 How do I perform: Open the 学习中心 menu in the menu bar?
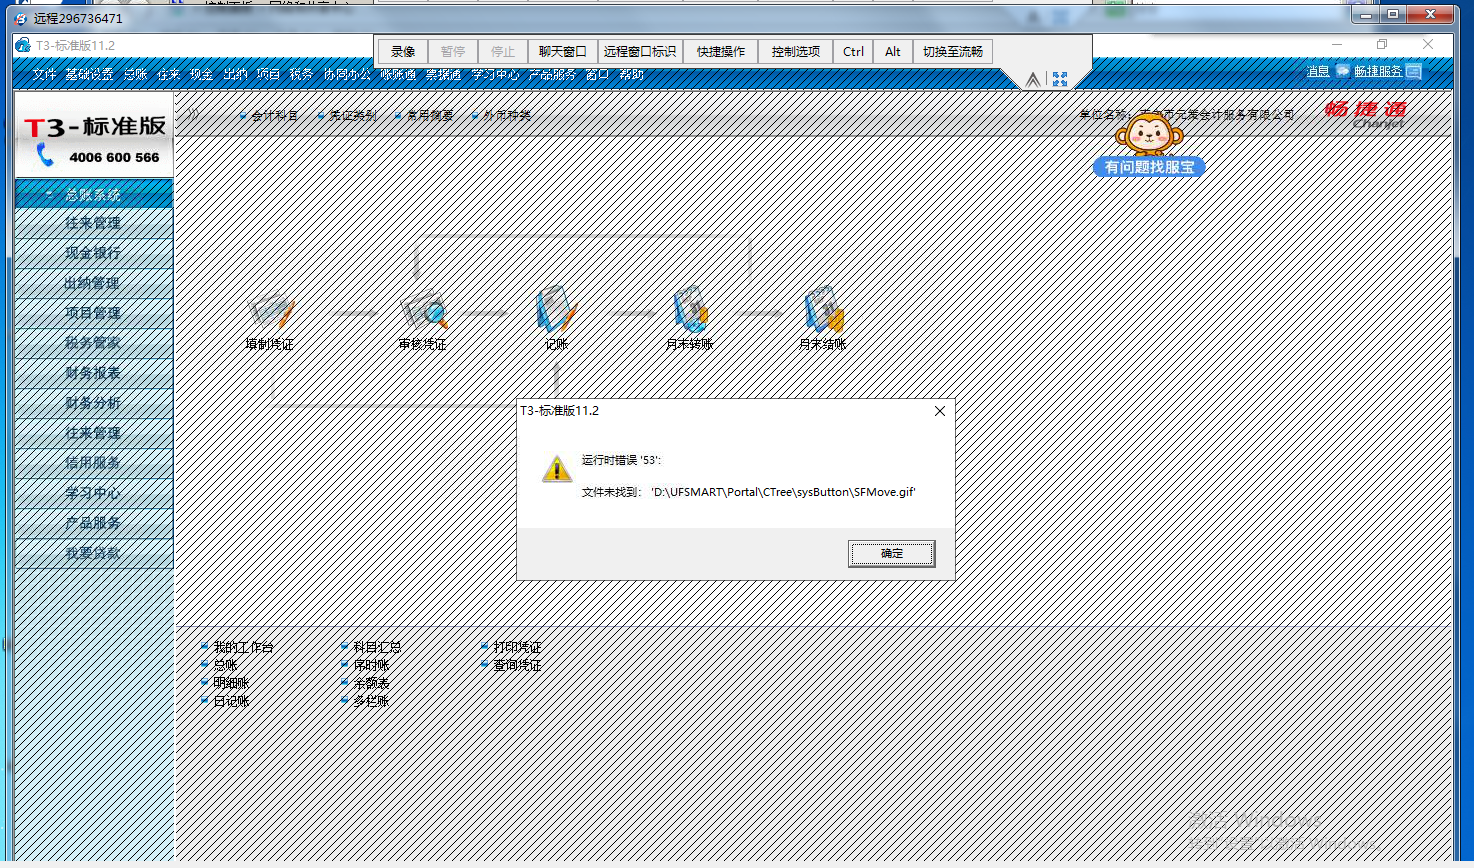click(x=496, y=74)
